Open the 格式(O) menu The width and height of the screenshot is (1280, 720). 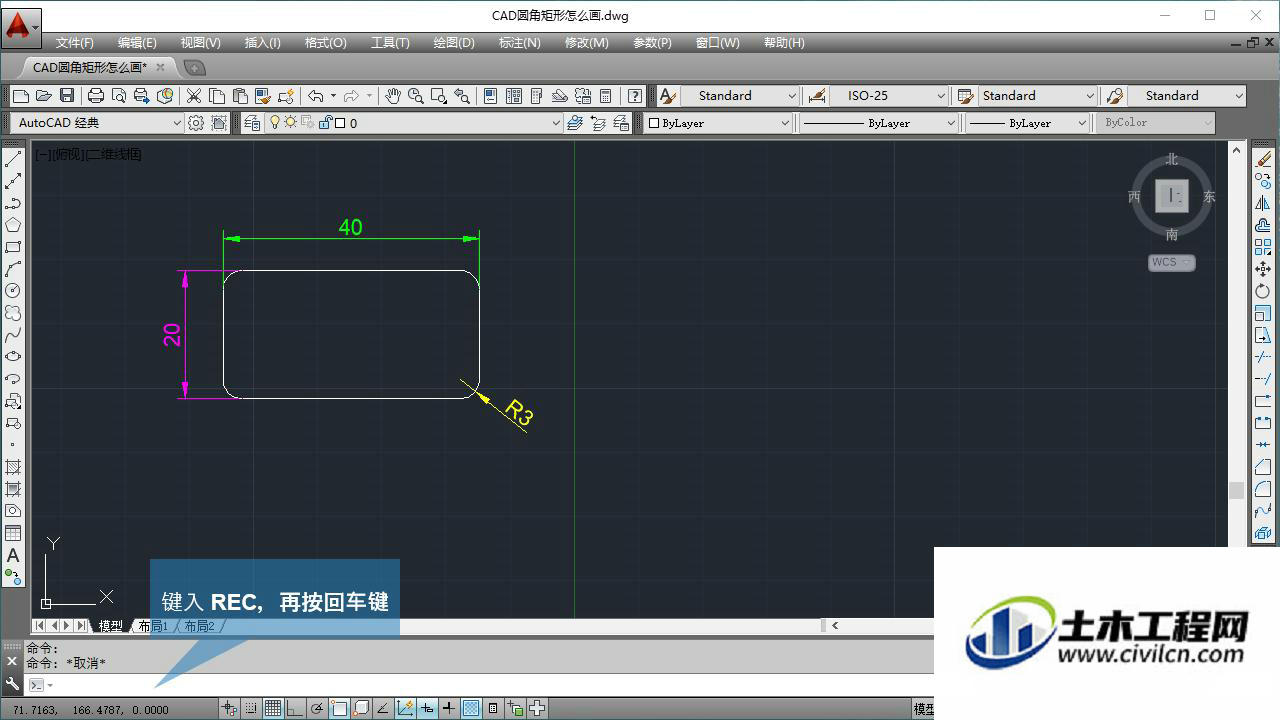tap(326, 43)
